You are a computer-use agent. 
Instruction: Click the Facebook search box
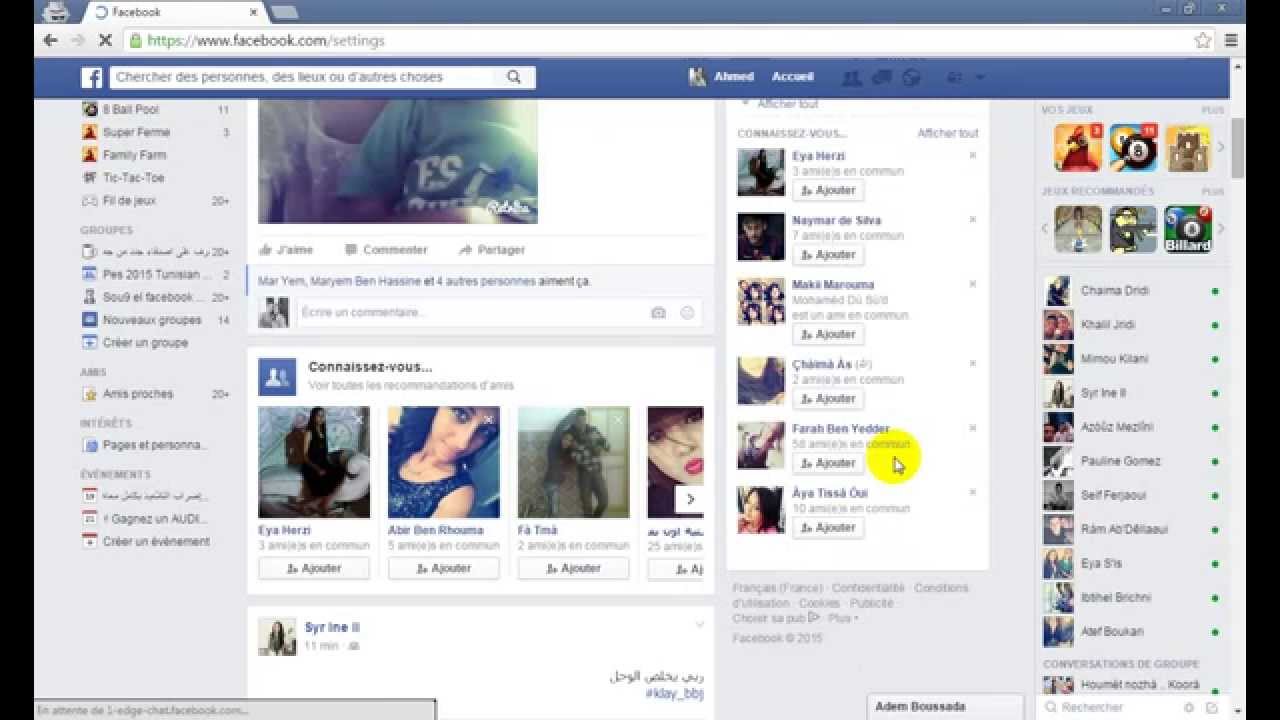[304, 77]
